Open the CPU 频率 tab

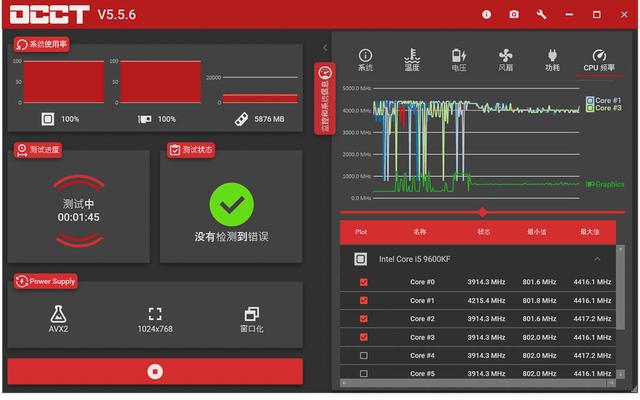[x=599, y=60]
